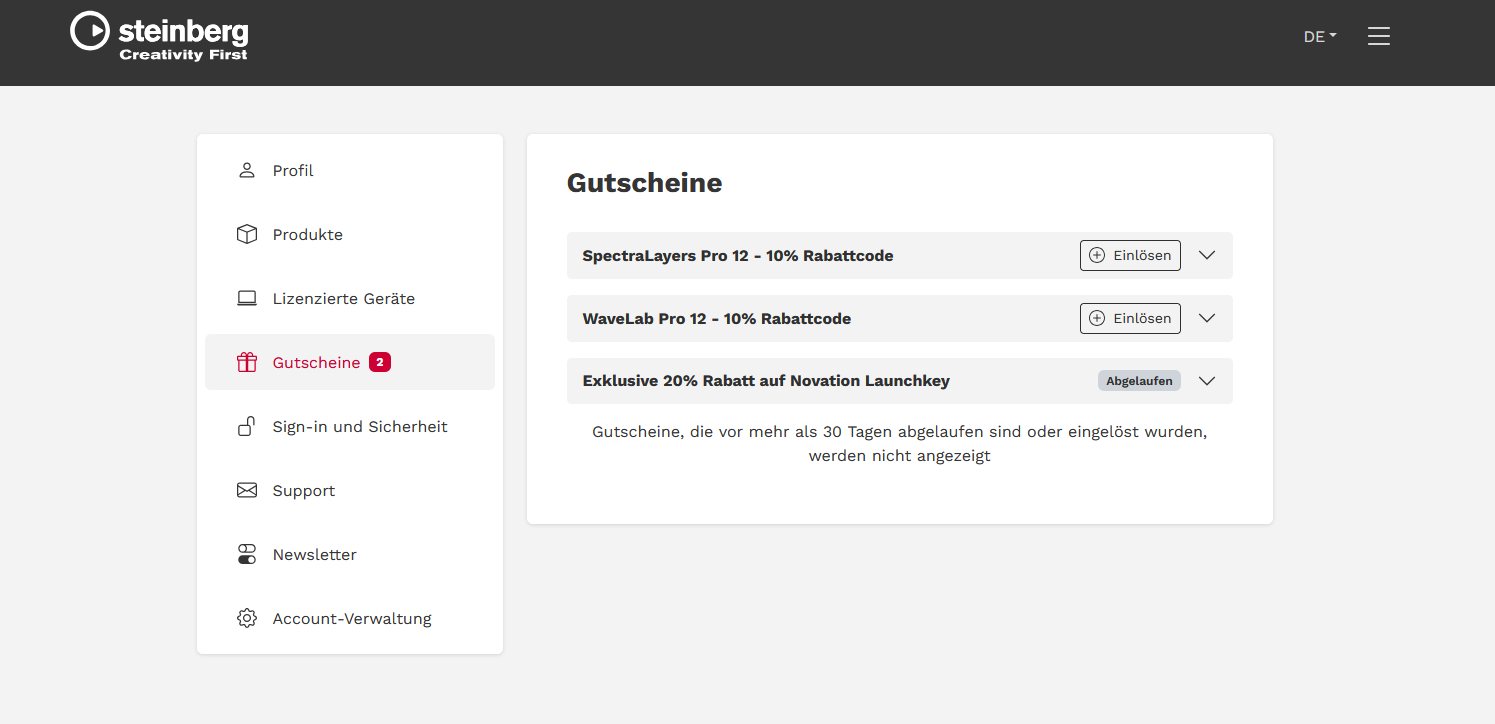Open Newsletter settings in the sidebar
The width and height of the screenshot is (1495, 724).
350,554
